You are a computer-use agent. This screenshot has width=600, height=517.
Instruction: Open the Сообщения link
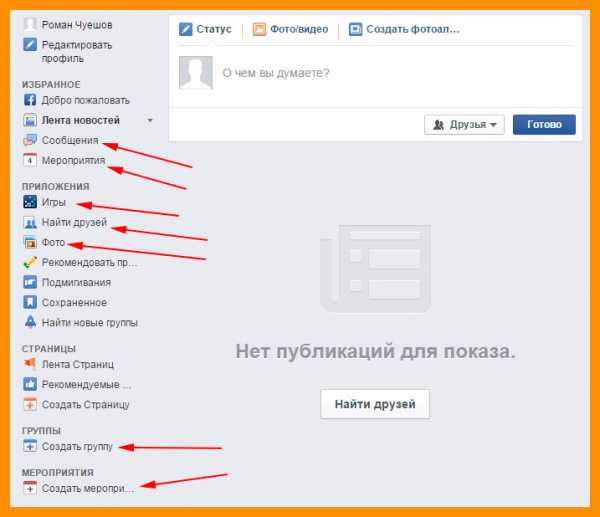[x=70, y=140]
